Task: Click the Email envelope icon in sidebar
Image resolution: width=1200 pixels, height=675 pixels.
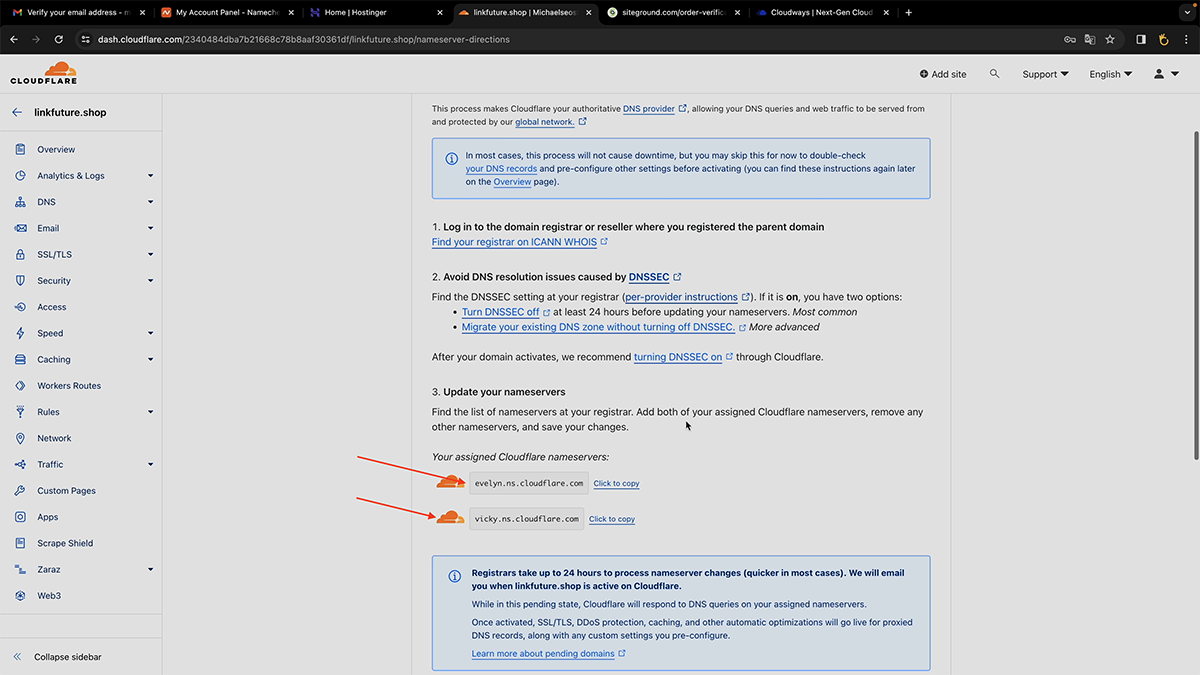Action: point(20,228)
